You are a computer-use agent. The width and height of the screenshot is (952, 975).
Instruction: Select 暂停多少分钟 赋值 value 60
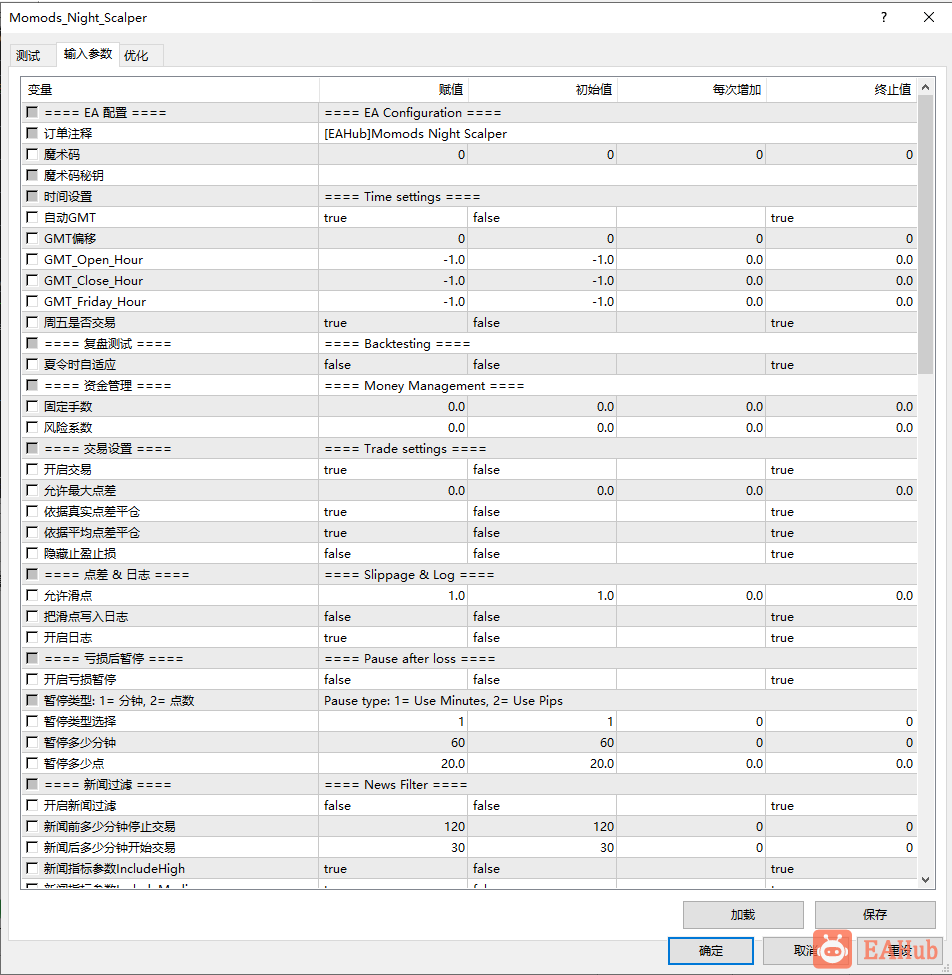pos(393,742)
